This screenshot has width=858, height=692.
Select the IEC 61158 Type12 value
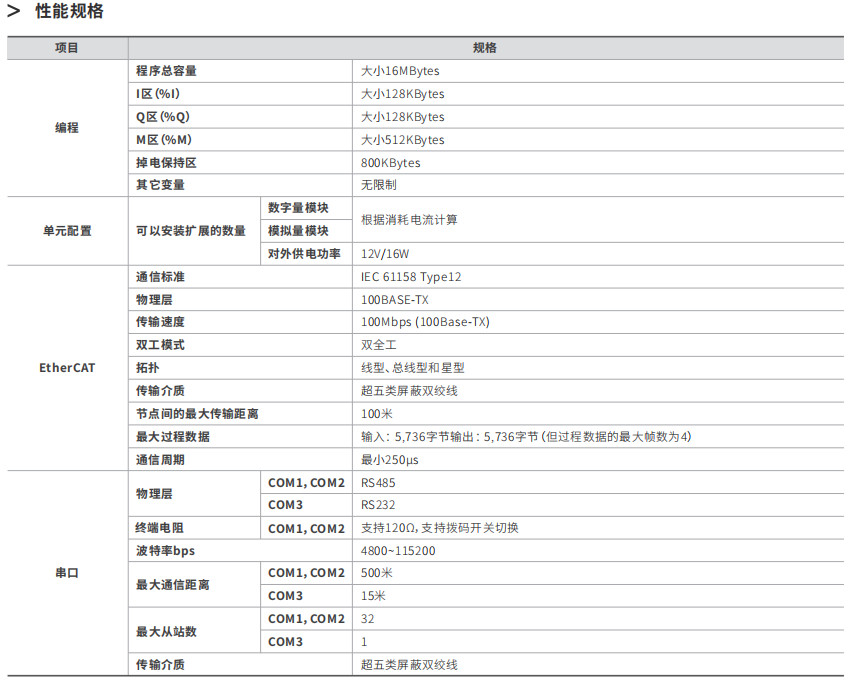(x=411, y=277)
